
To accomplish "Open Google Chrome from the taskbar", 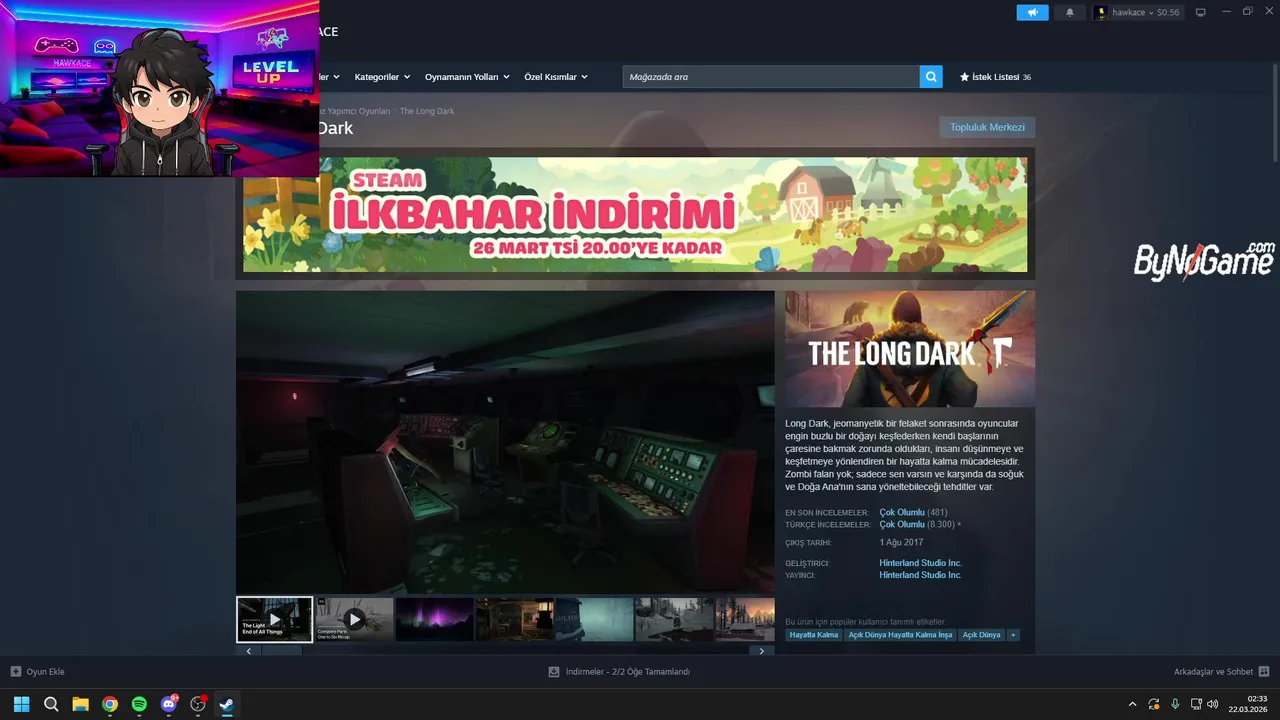I will pos(110,704).
